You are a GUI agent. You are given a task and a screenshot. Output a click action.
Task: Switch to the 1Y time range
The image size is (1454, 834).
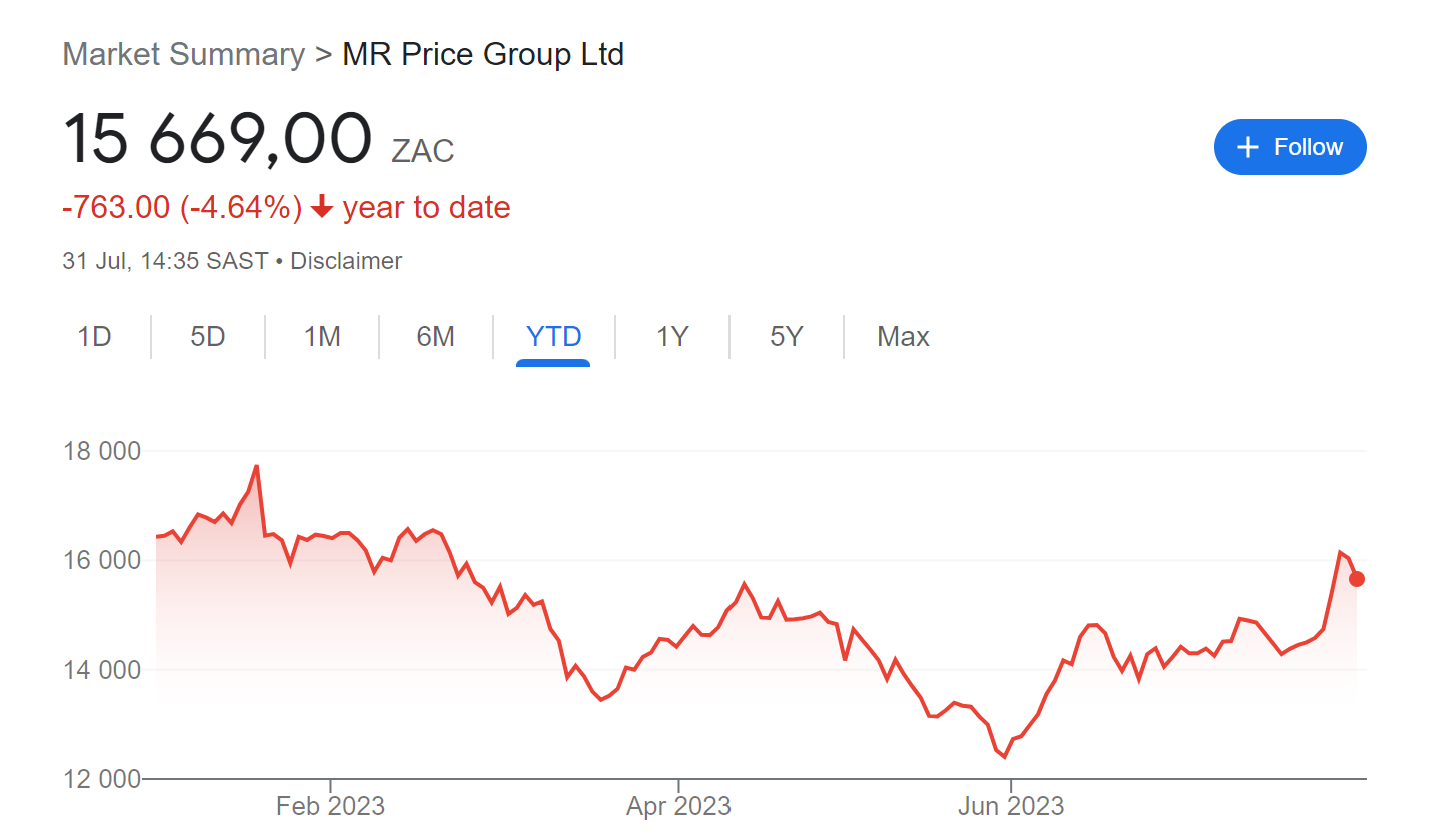pyautogui.click(x=672, y=337)
